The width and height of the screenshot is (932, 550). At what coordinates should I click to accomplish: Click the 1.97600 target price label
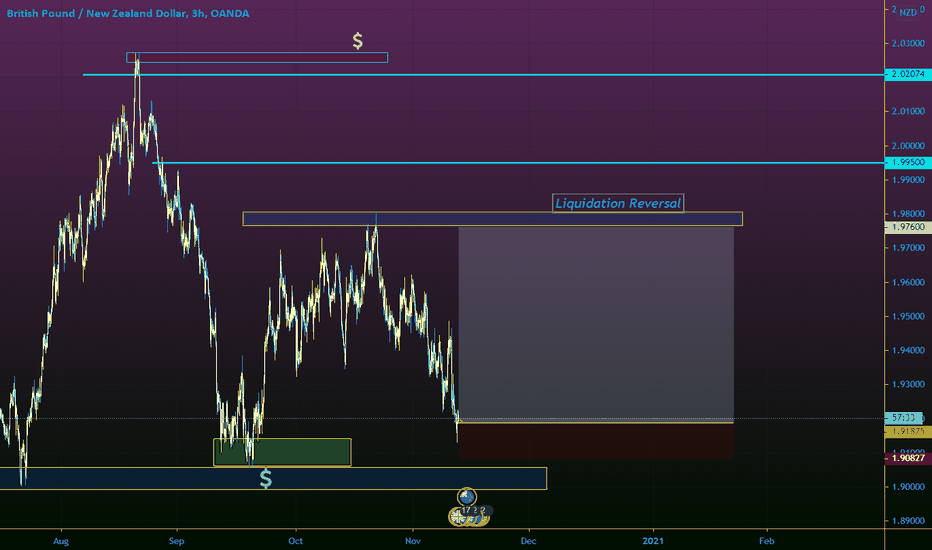click(908, 227)
